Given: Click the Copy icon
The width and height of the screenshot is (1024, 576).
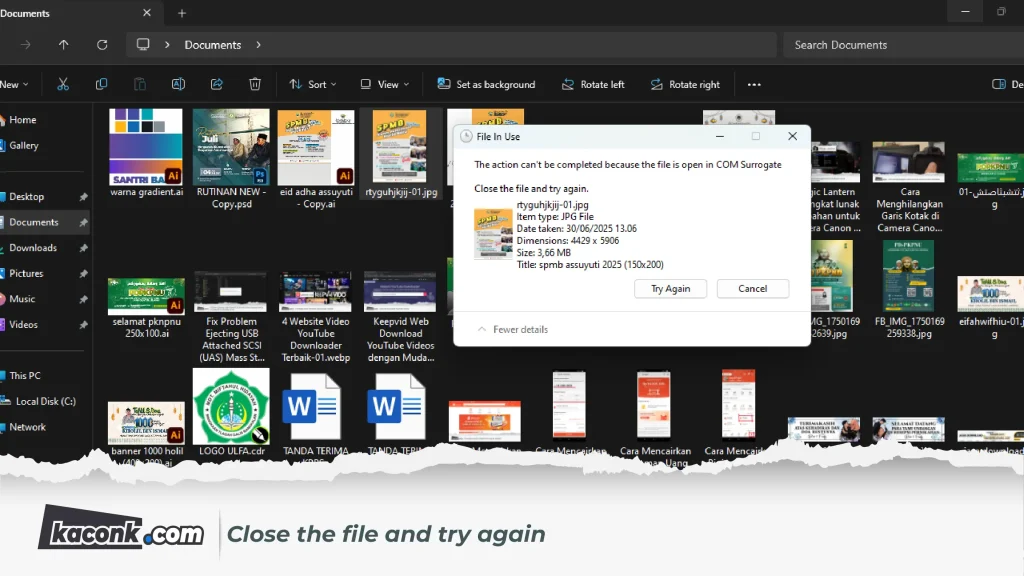Looking at the screenshot, I should click(x=101, y=84).
